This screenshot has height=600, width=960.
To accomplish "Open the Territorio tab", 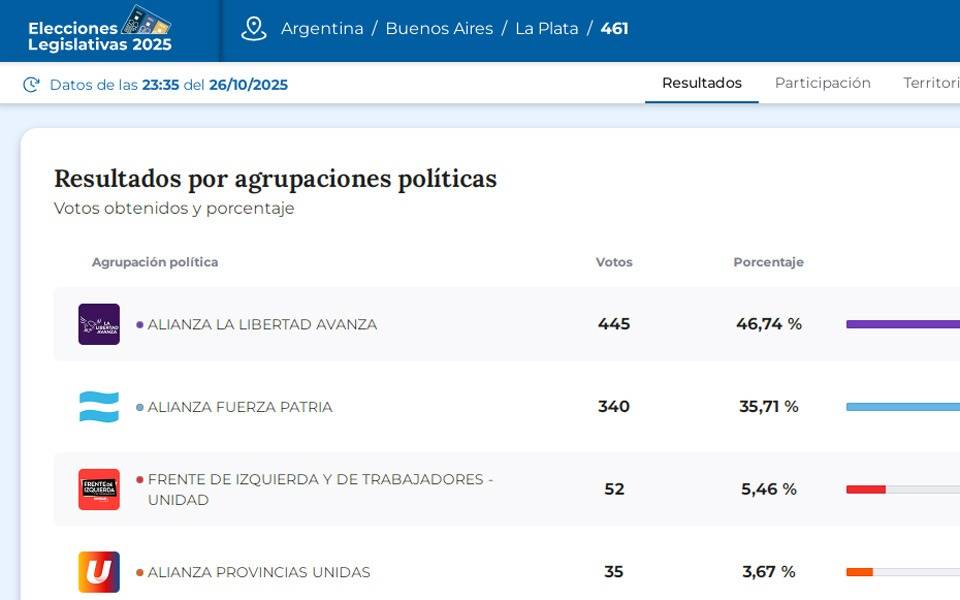I will pyautogui.click(x=930, y=83).
